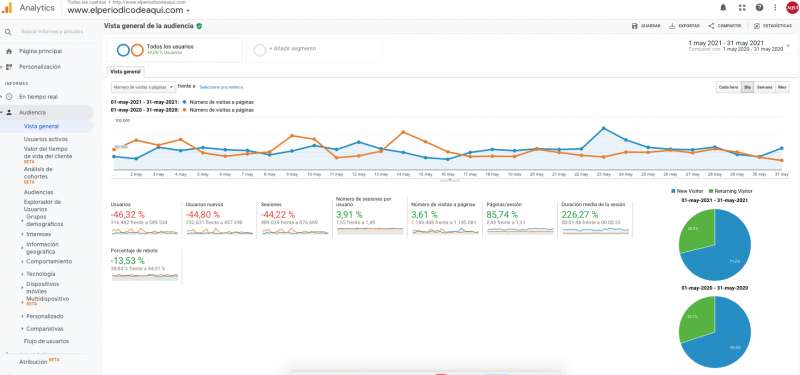Open the three-dot more options menu
Screen dimensions: 800x375
[775, 8]
